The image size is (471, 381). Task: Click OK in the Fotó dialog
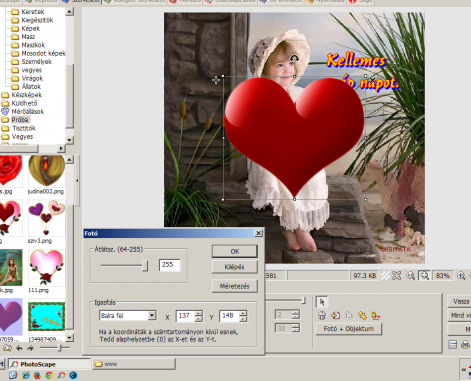[235, 251]
